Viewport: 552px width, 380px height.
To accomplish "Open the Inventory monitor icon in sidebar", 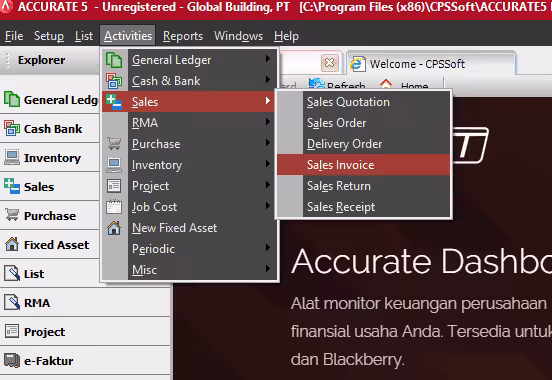I will 12,157.
